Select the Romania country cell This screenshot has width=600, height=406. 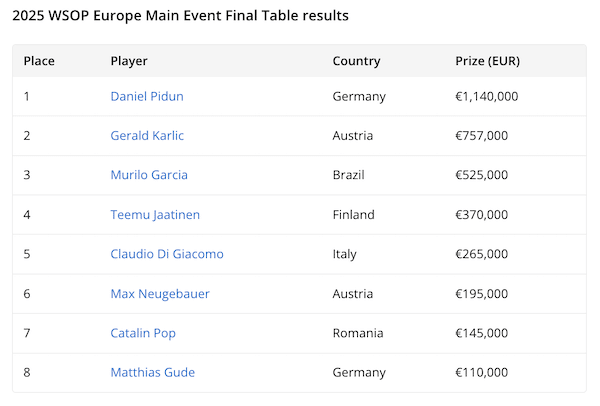358,333
